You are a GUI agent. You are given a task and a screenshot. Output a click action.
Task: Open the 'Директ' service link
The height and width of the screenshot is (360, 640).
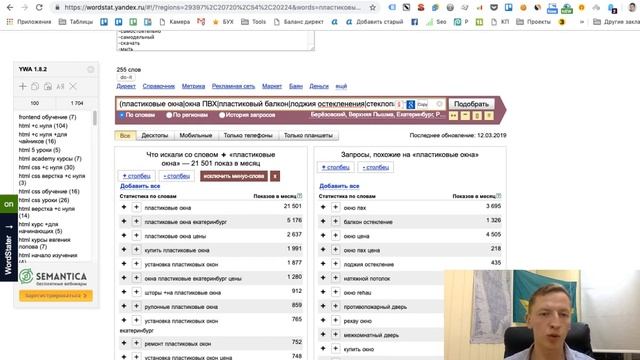(x=126, y=86)
